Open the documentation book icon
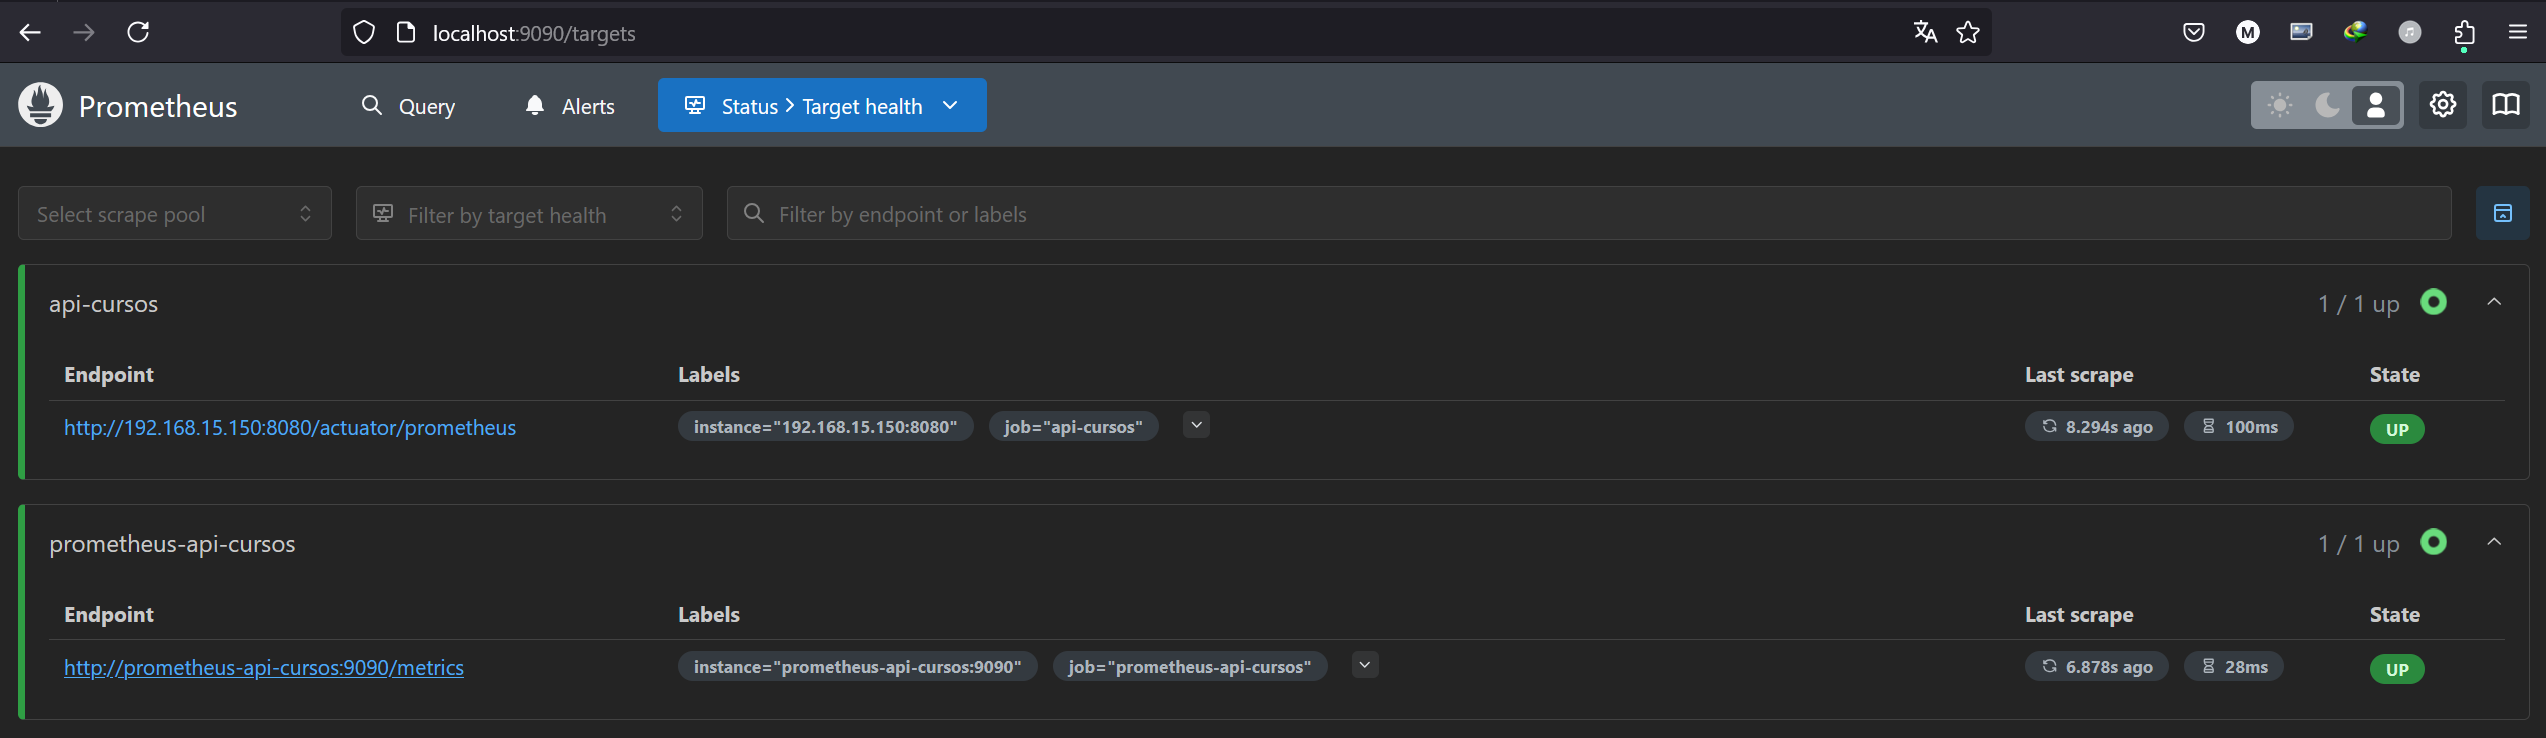This screenshot has width=2546, height=738. point(2505,105)
